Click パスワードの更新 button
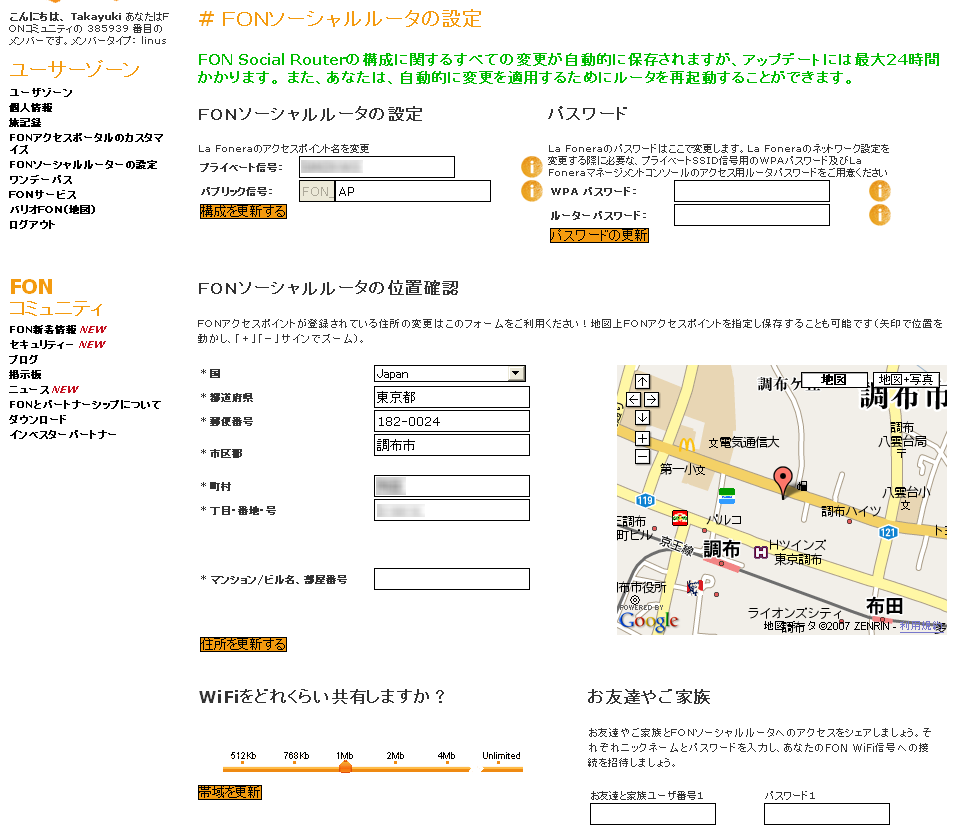Screen dimensions: 964x830 pyautogui.click(x=599, y=235)
